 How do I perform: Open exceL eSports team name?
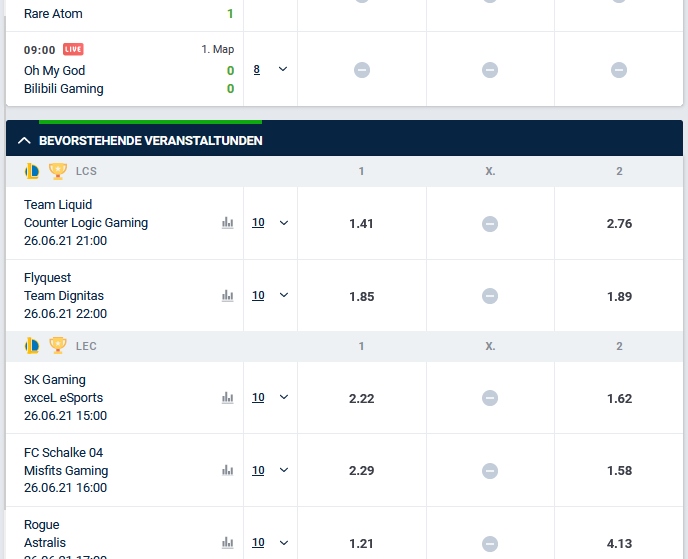pyautogui.click(x=64, y=398)
